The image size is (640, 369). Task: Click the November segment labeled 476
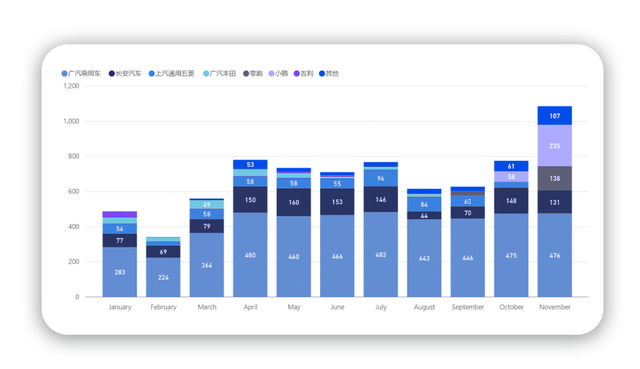click(555, 255)
